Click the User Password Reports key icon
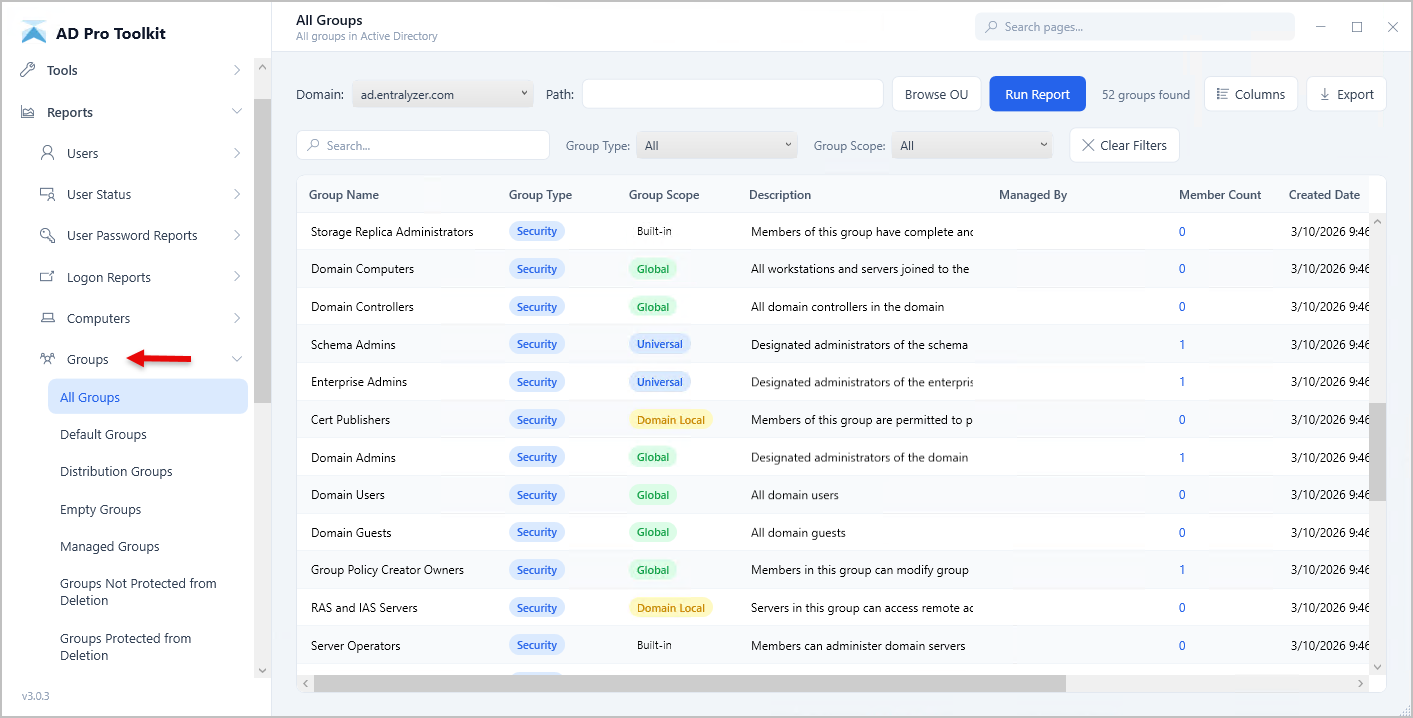This screenshot has height=718, width=1413. pyautogui.click(x=47, y=235)
